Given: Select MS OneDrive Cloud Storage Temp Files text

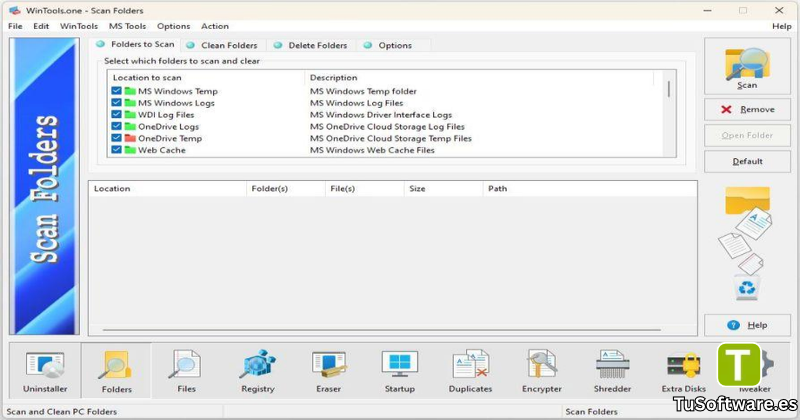Looking at the screenshot, I should [x=391, y=138].
